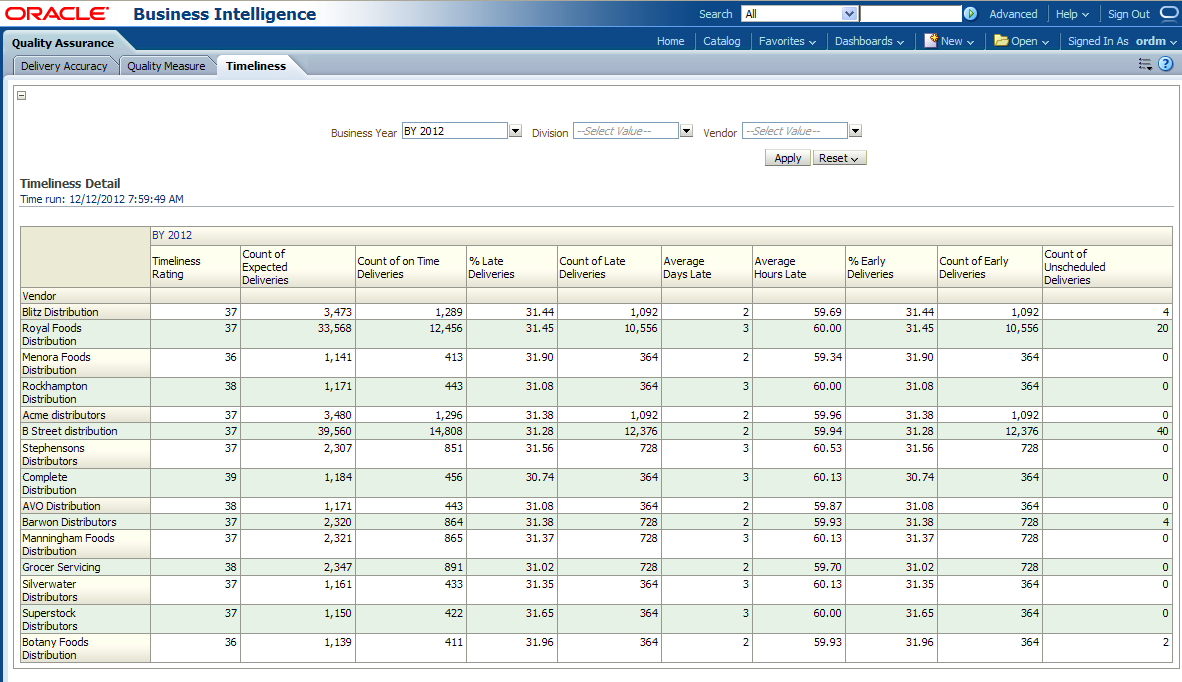Open the page options icon
The width and height of the screenshot is (1182, 682).
1145,65
